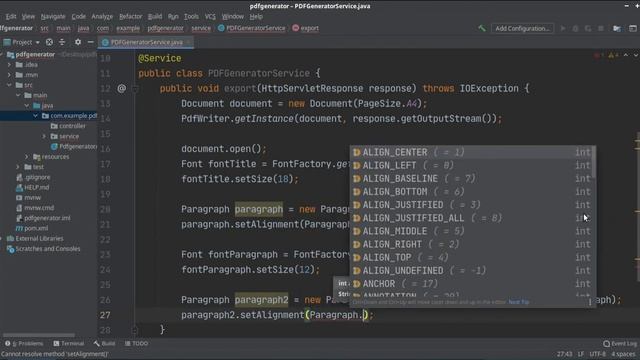Click Select Opened File target icon
Screen dimensions: 640x360
49,42
